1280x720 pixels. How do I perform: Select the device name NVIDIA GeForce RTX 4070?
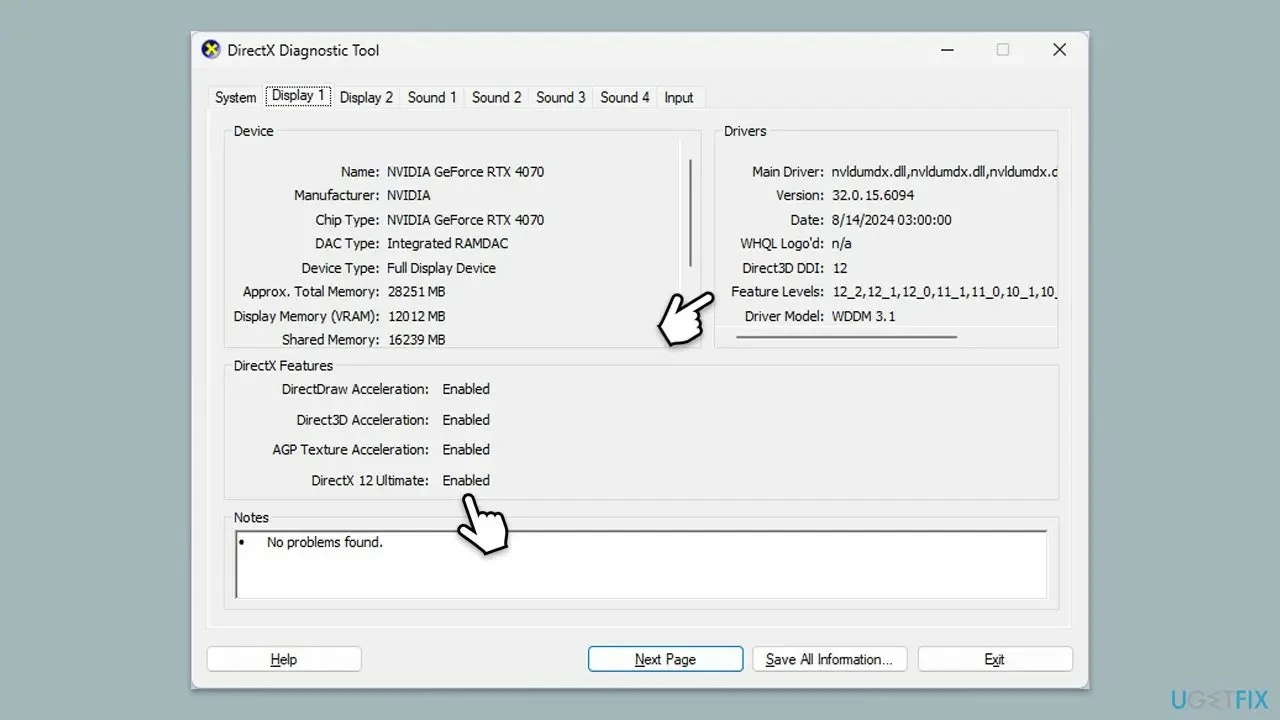(465, 172)
